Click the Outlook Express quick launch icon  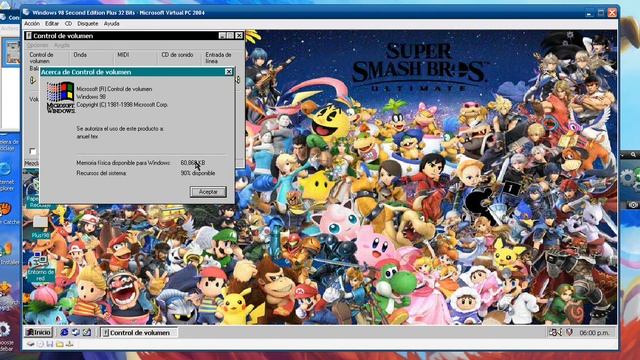(x=76, y=332)
